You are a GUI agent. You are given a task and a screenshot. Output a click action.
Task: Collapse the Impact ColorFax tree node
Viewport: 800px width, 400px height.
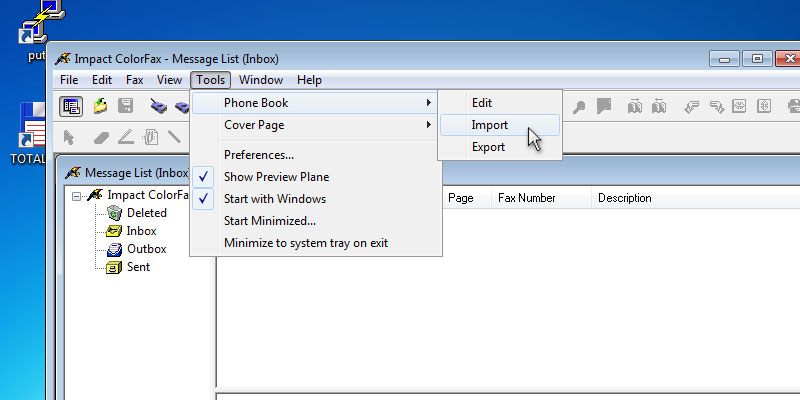click(77, 195)
